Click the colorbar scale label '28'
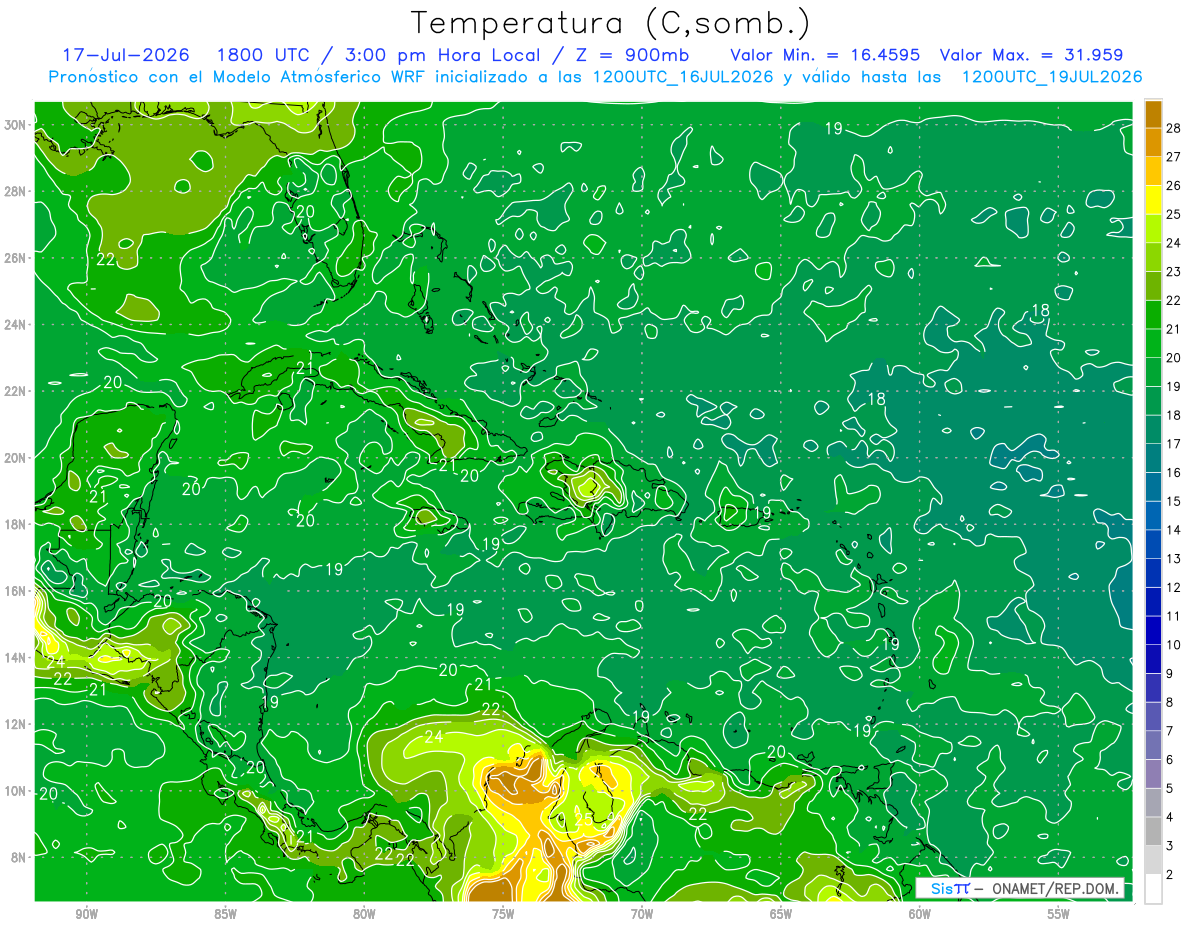 1174,127
